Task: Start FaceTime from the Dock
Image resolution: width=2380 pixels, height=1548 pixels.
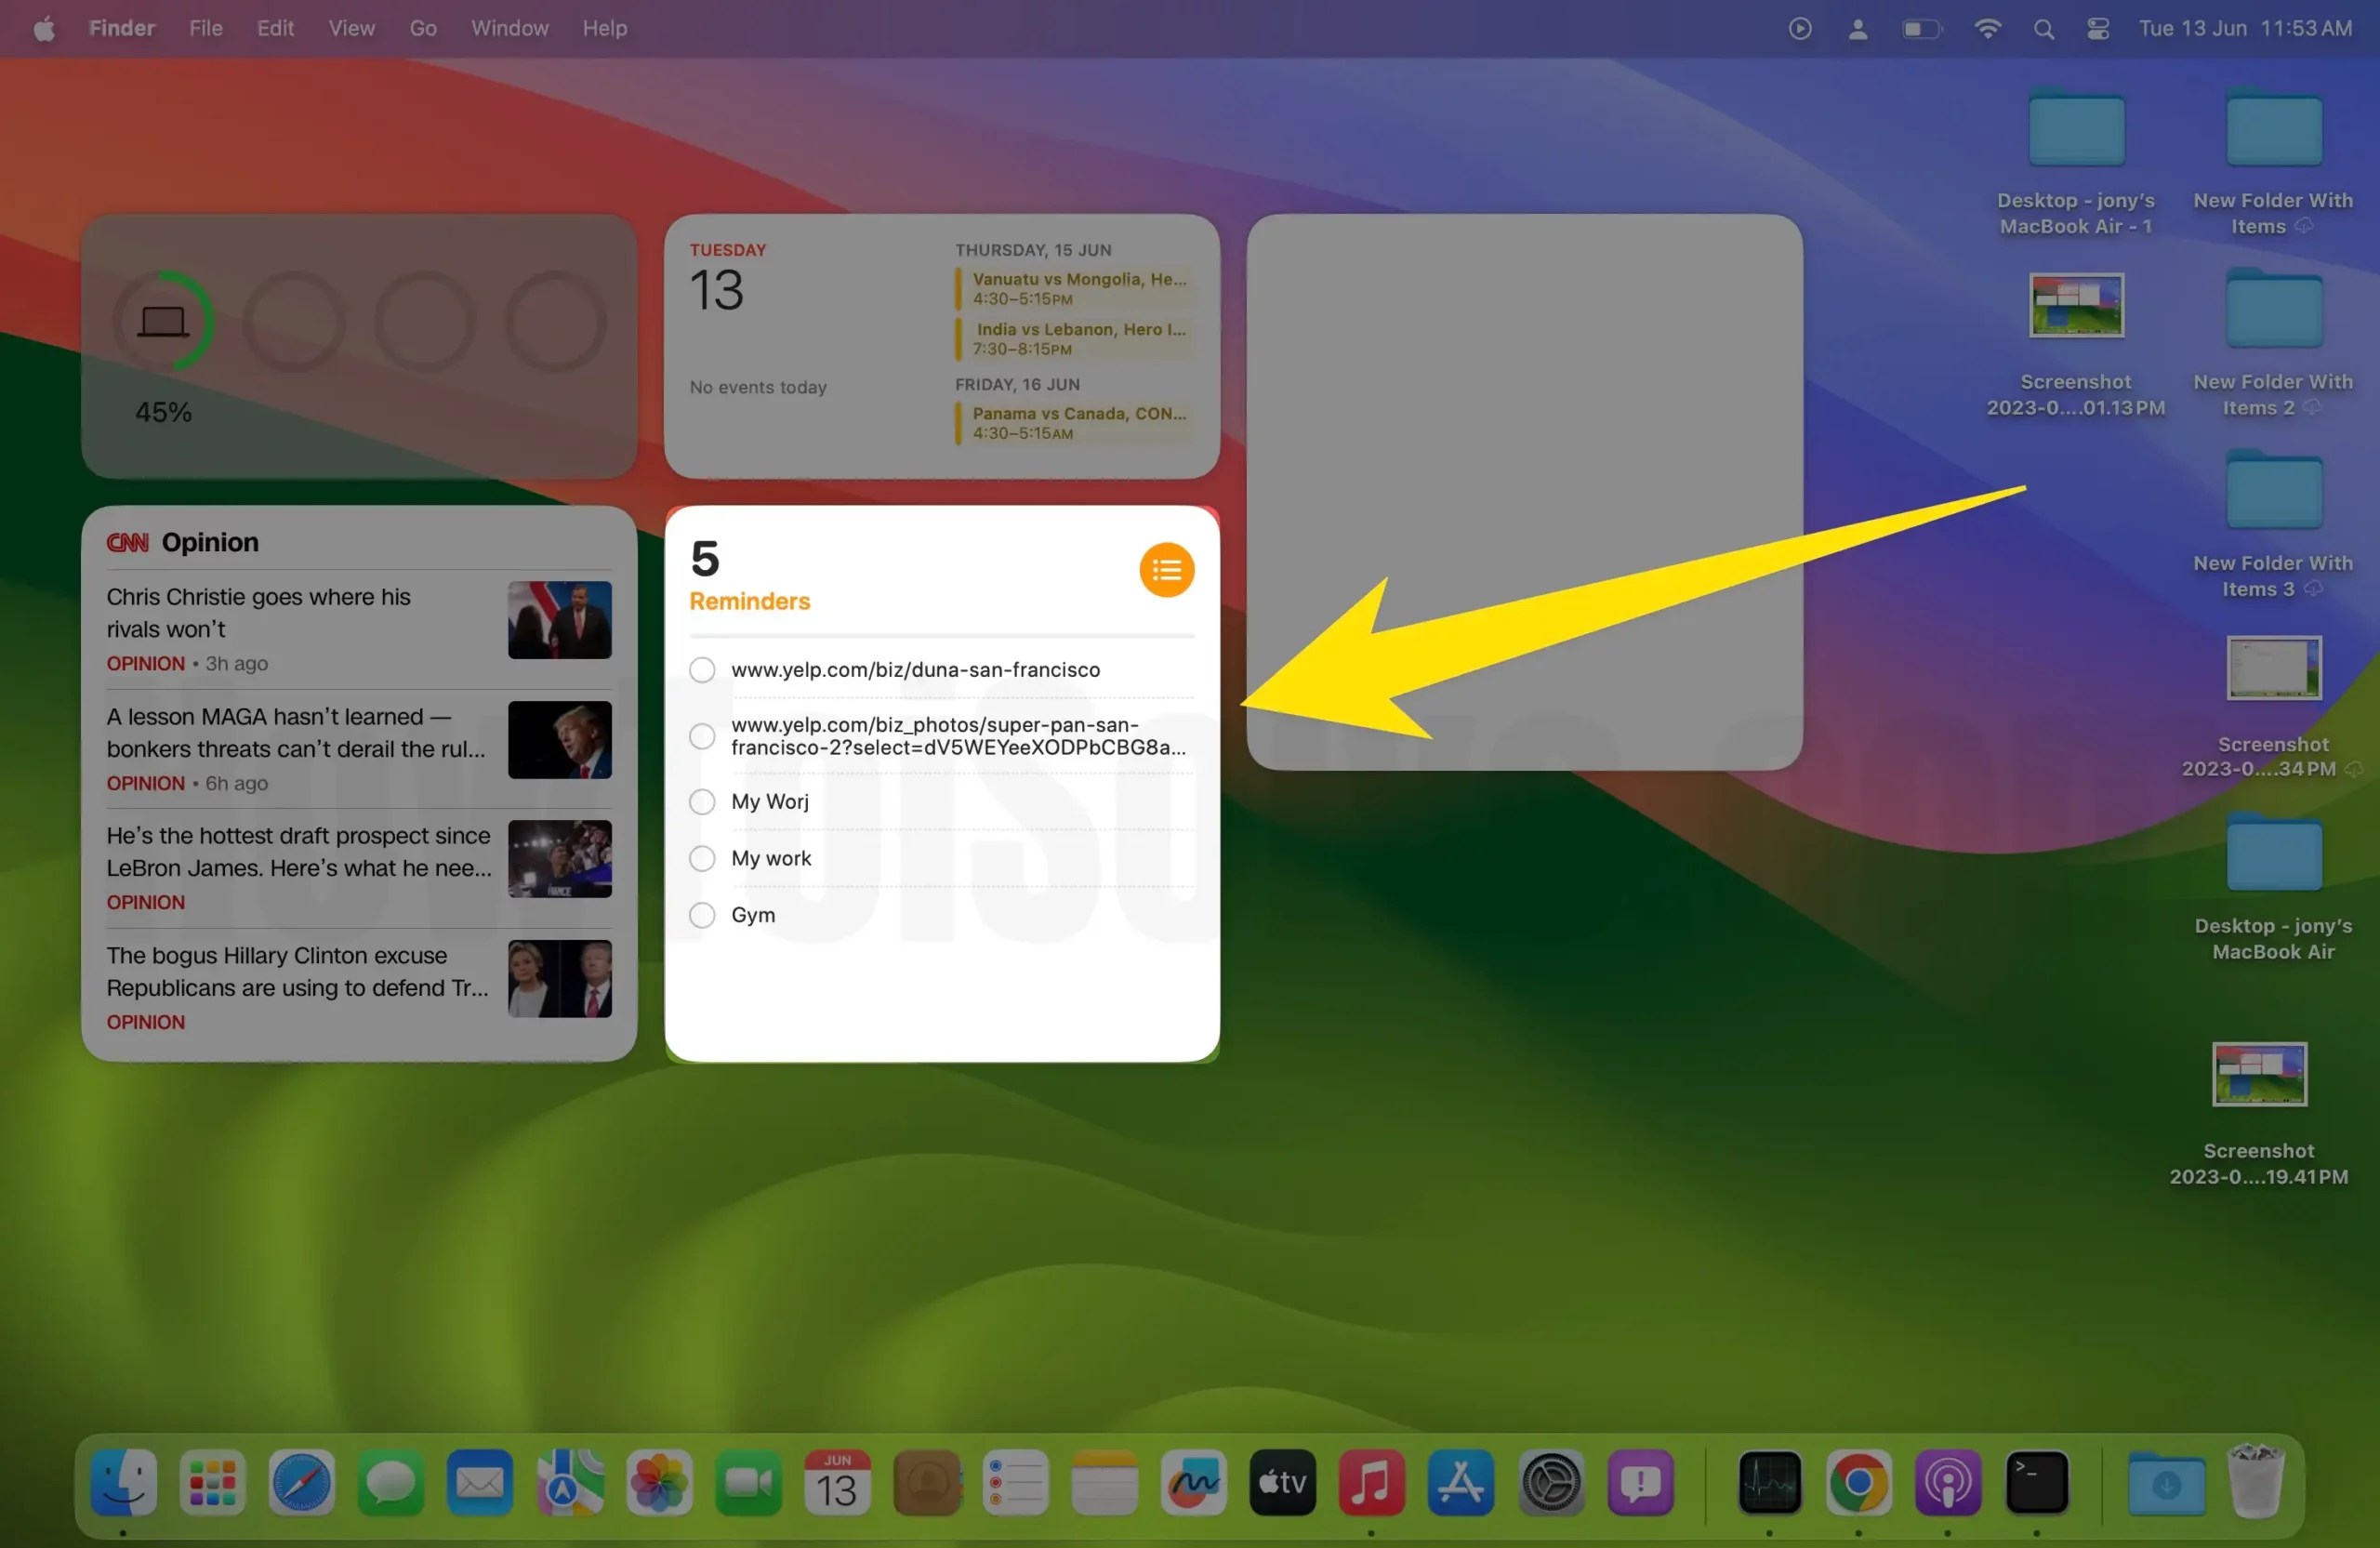Action: [748, 1481]
